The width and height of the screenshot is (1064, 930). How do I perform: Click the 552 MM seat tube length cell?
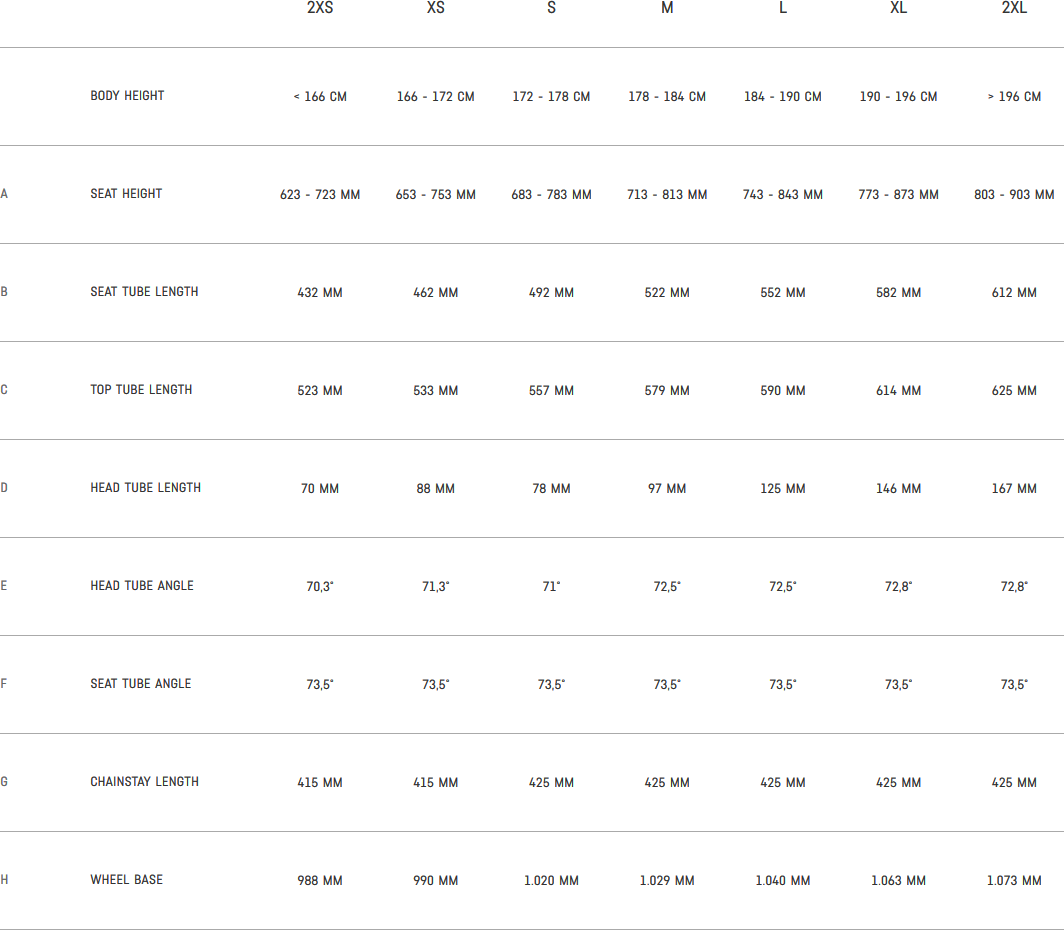(783, 293)
